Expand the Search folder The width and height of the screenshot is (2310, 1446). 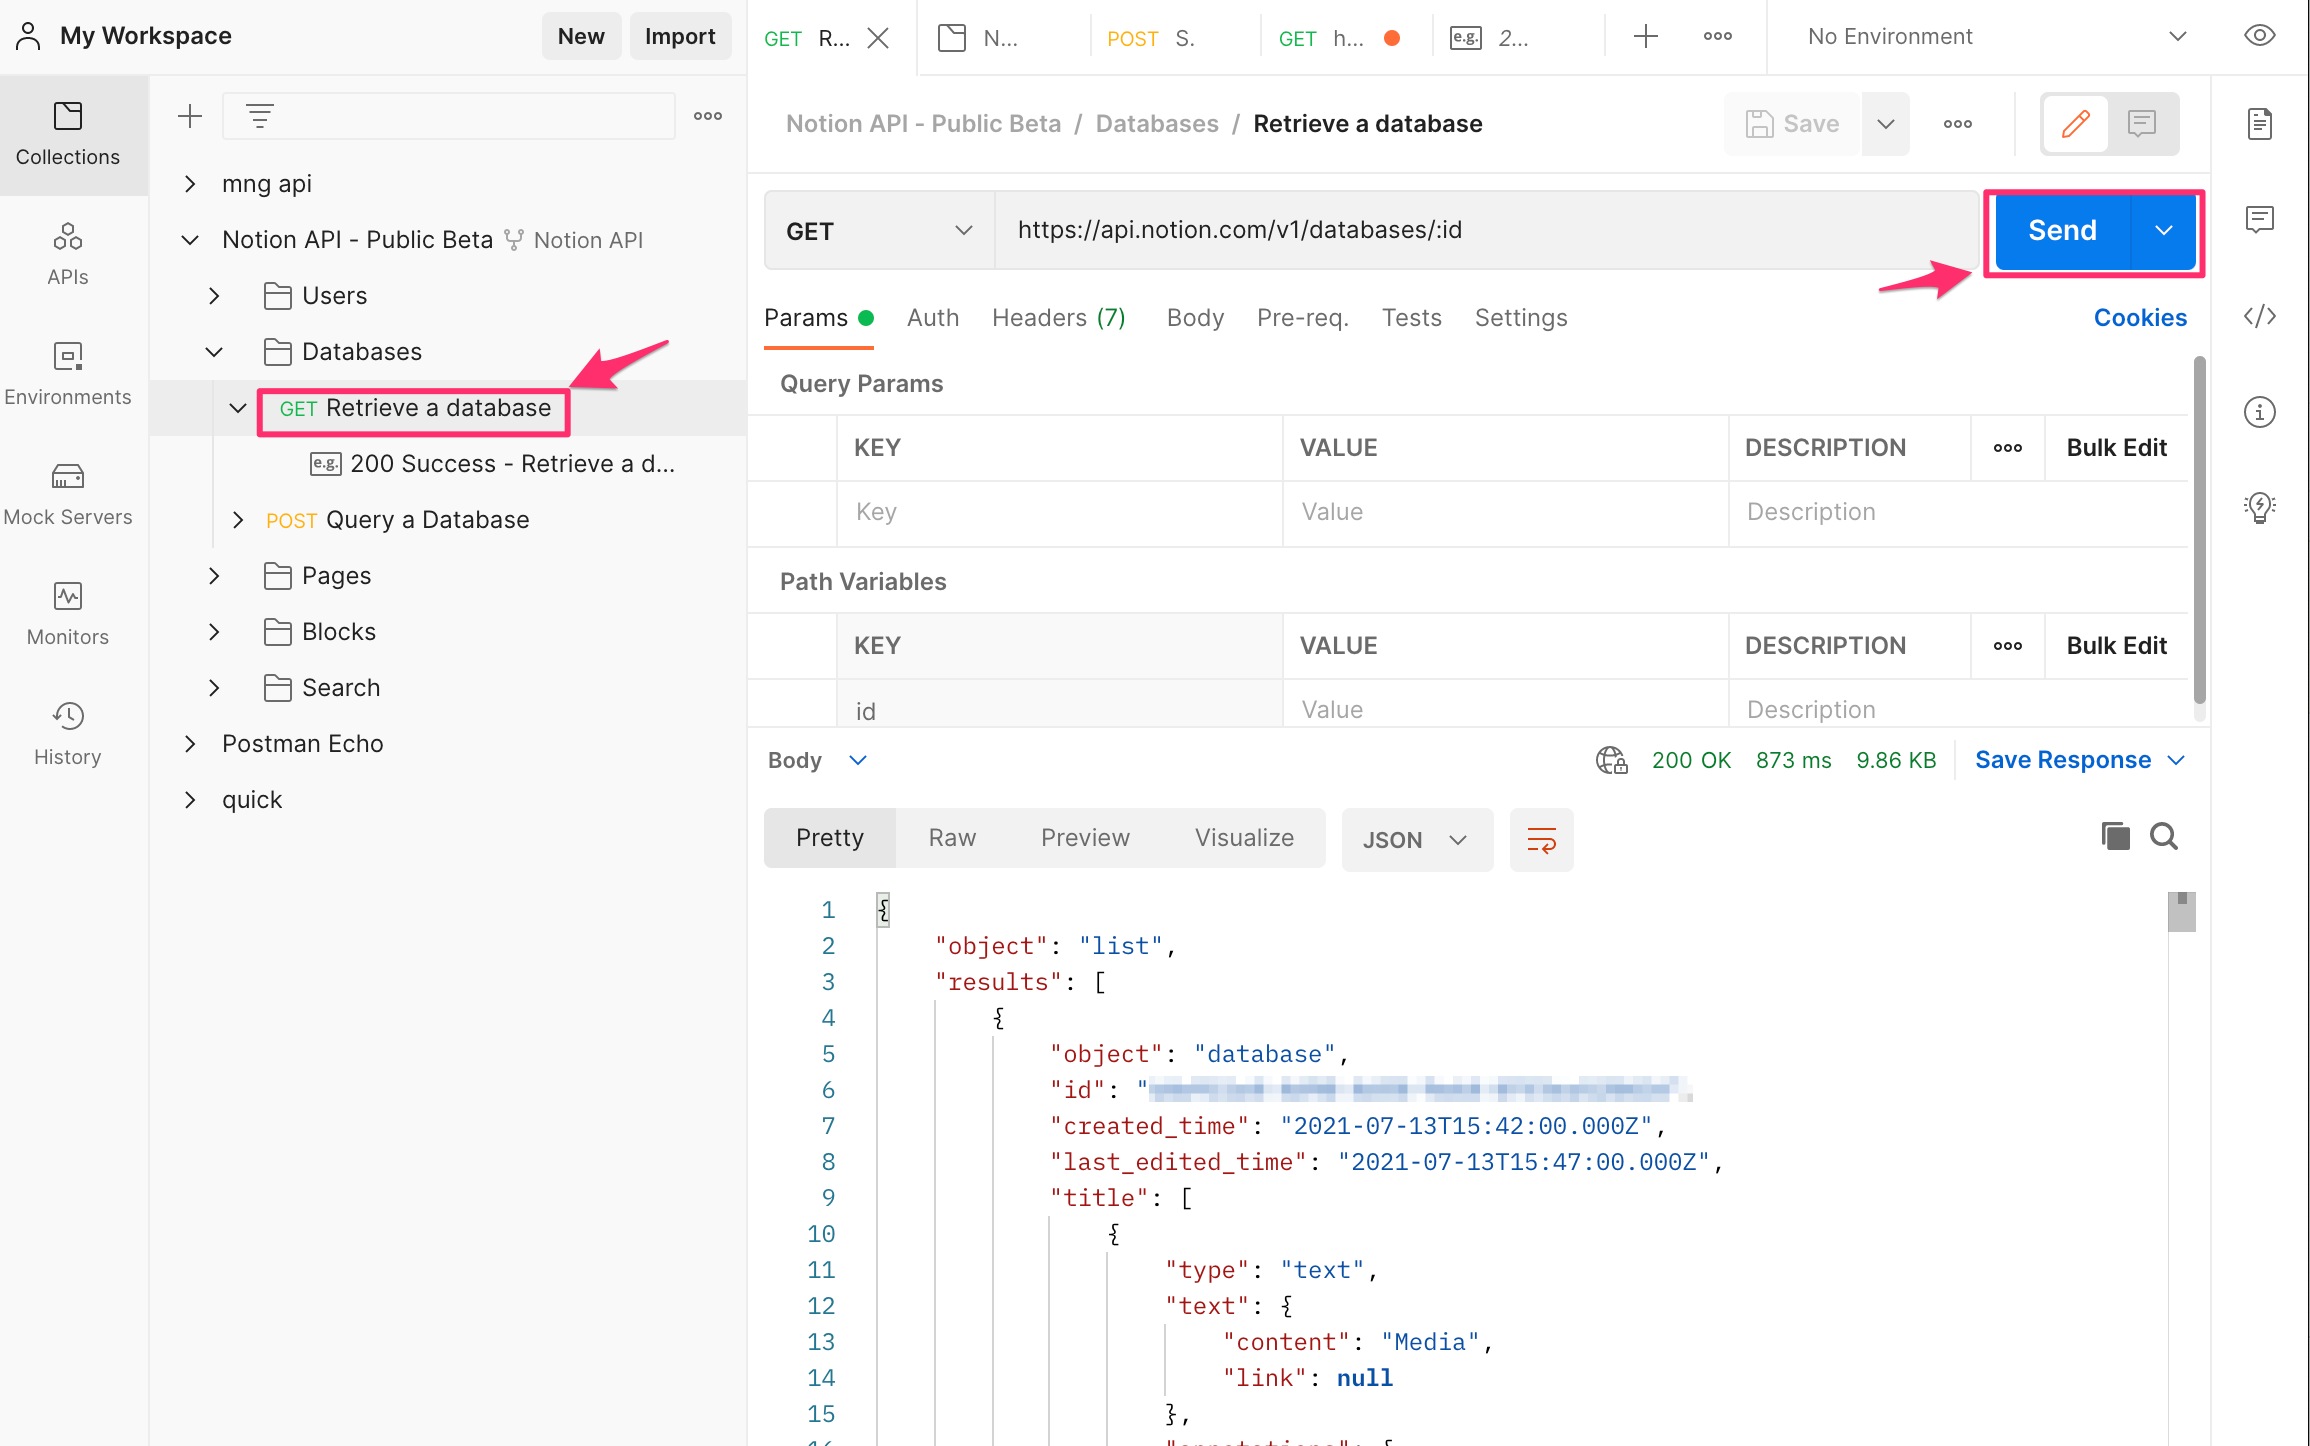click(214, 688)
